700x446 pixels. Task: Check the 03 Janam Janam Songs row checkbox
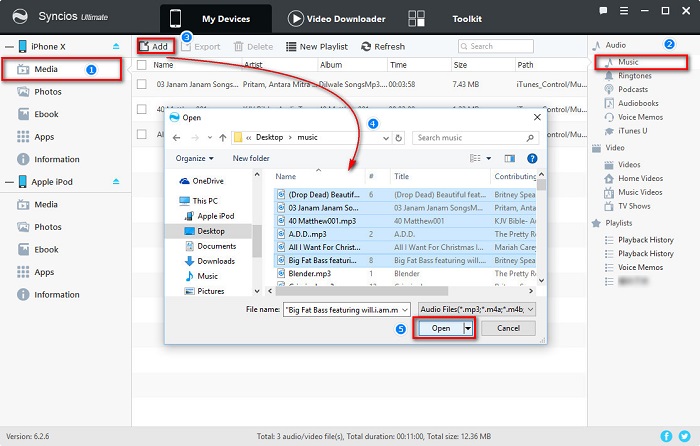point(142,84)
